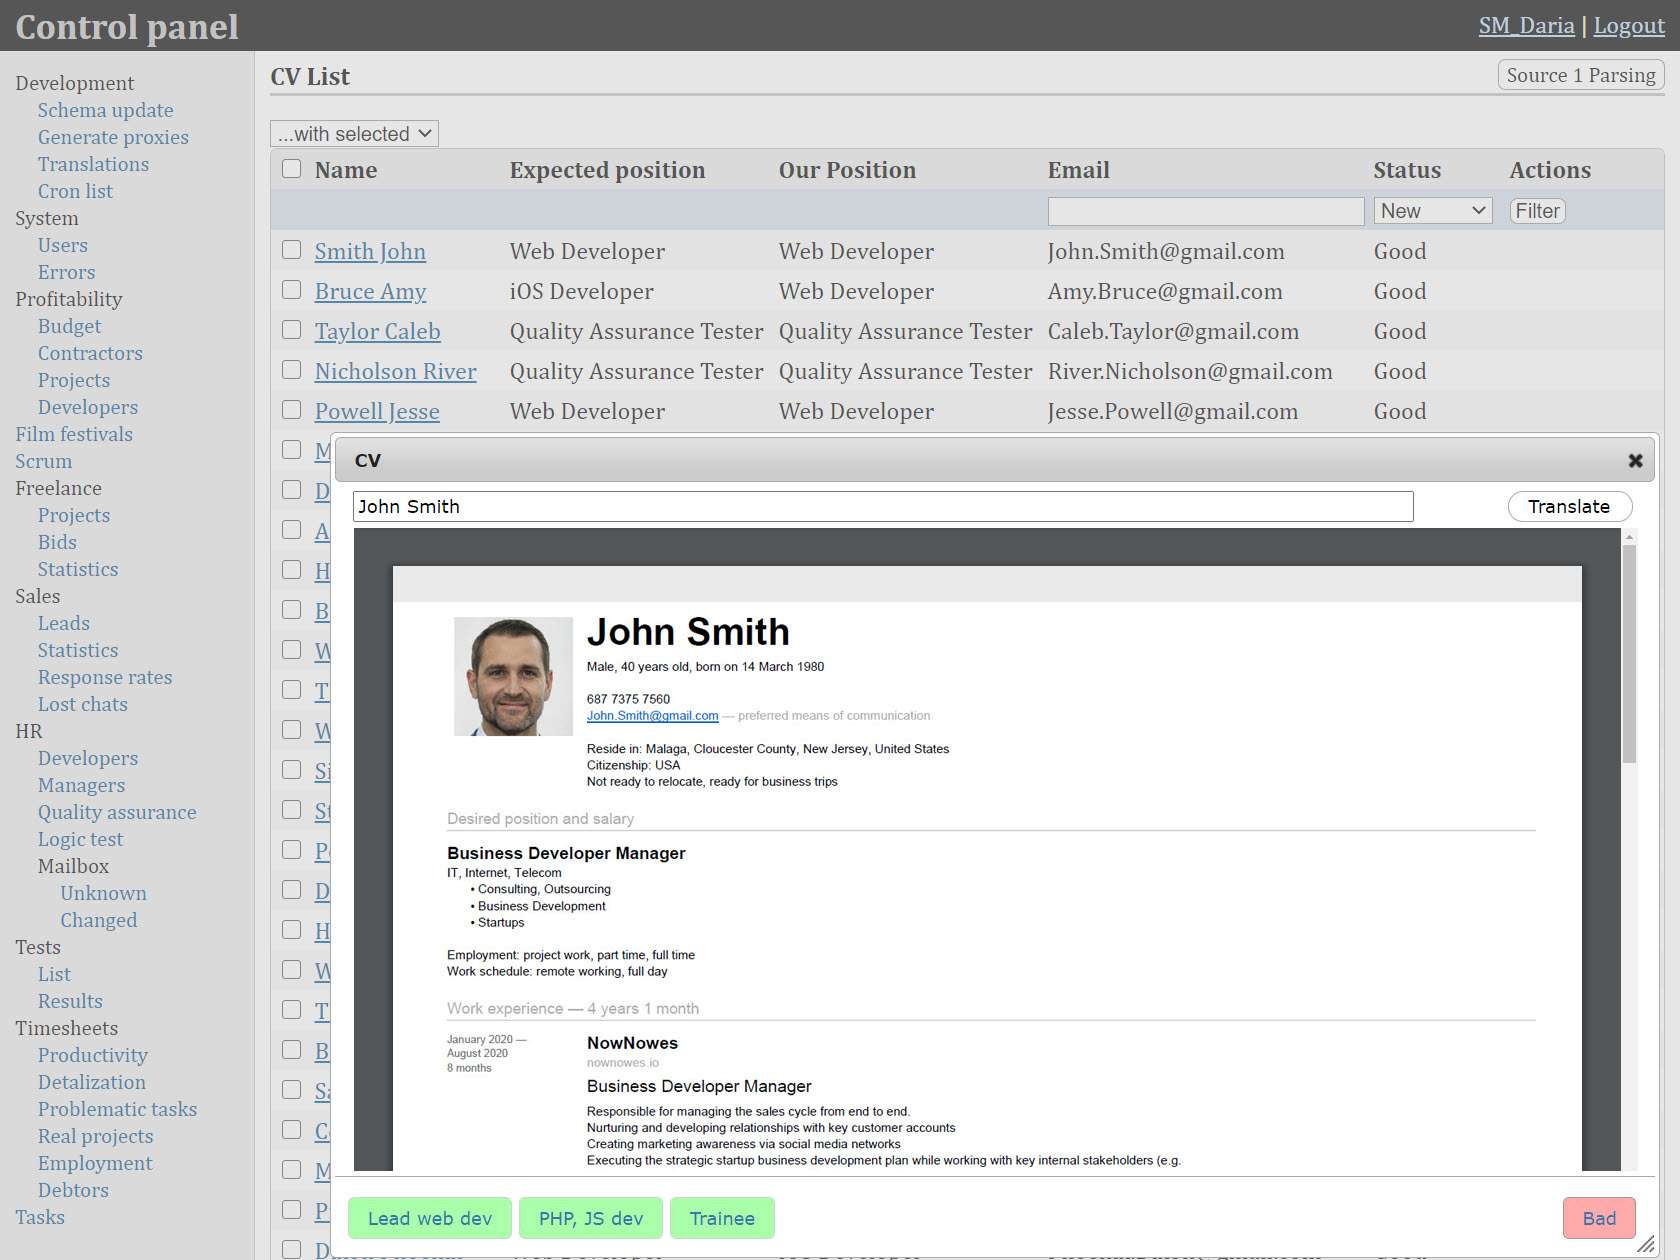Close the CV dialog with X icon
The image size is (1680, 1260).
click(x=1635, y=460)
